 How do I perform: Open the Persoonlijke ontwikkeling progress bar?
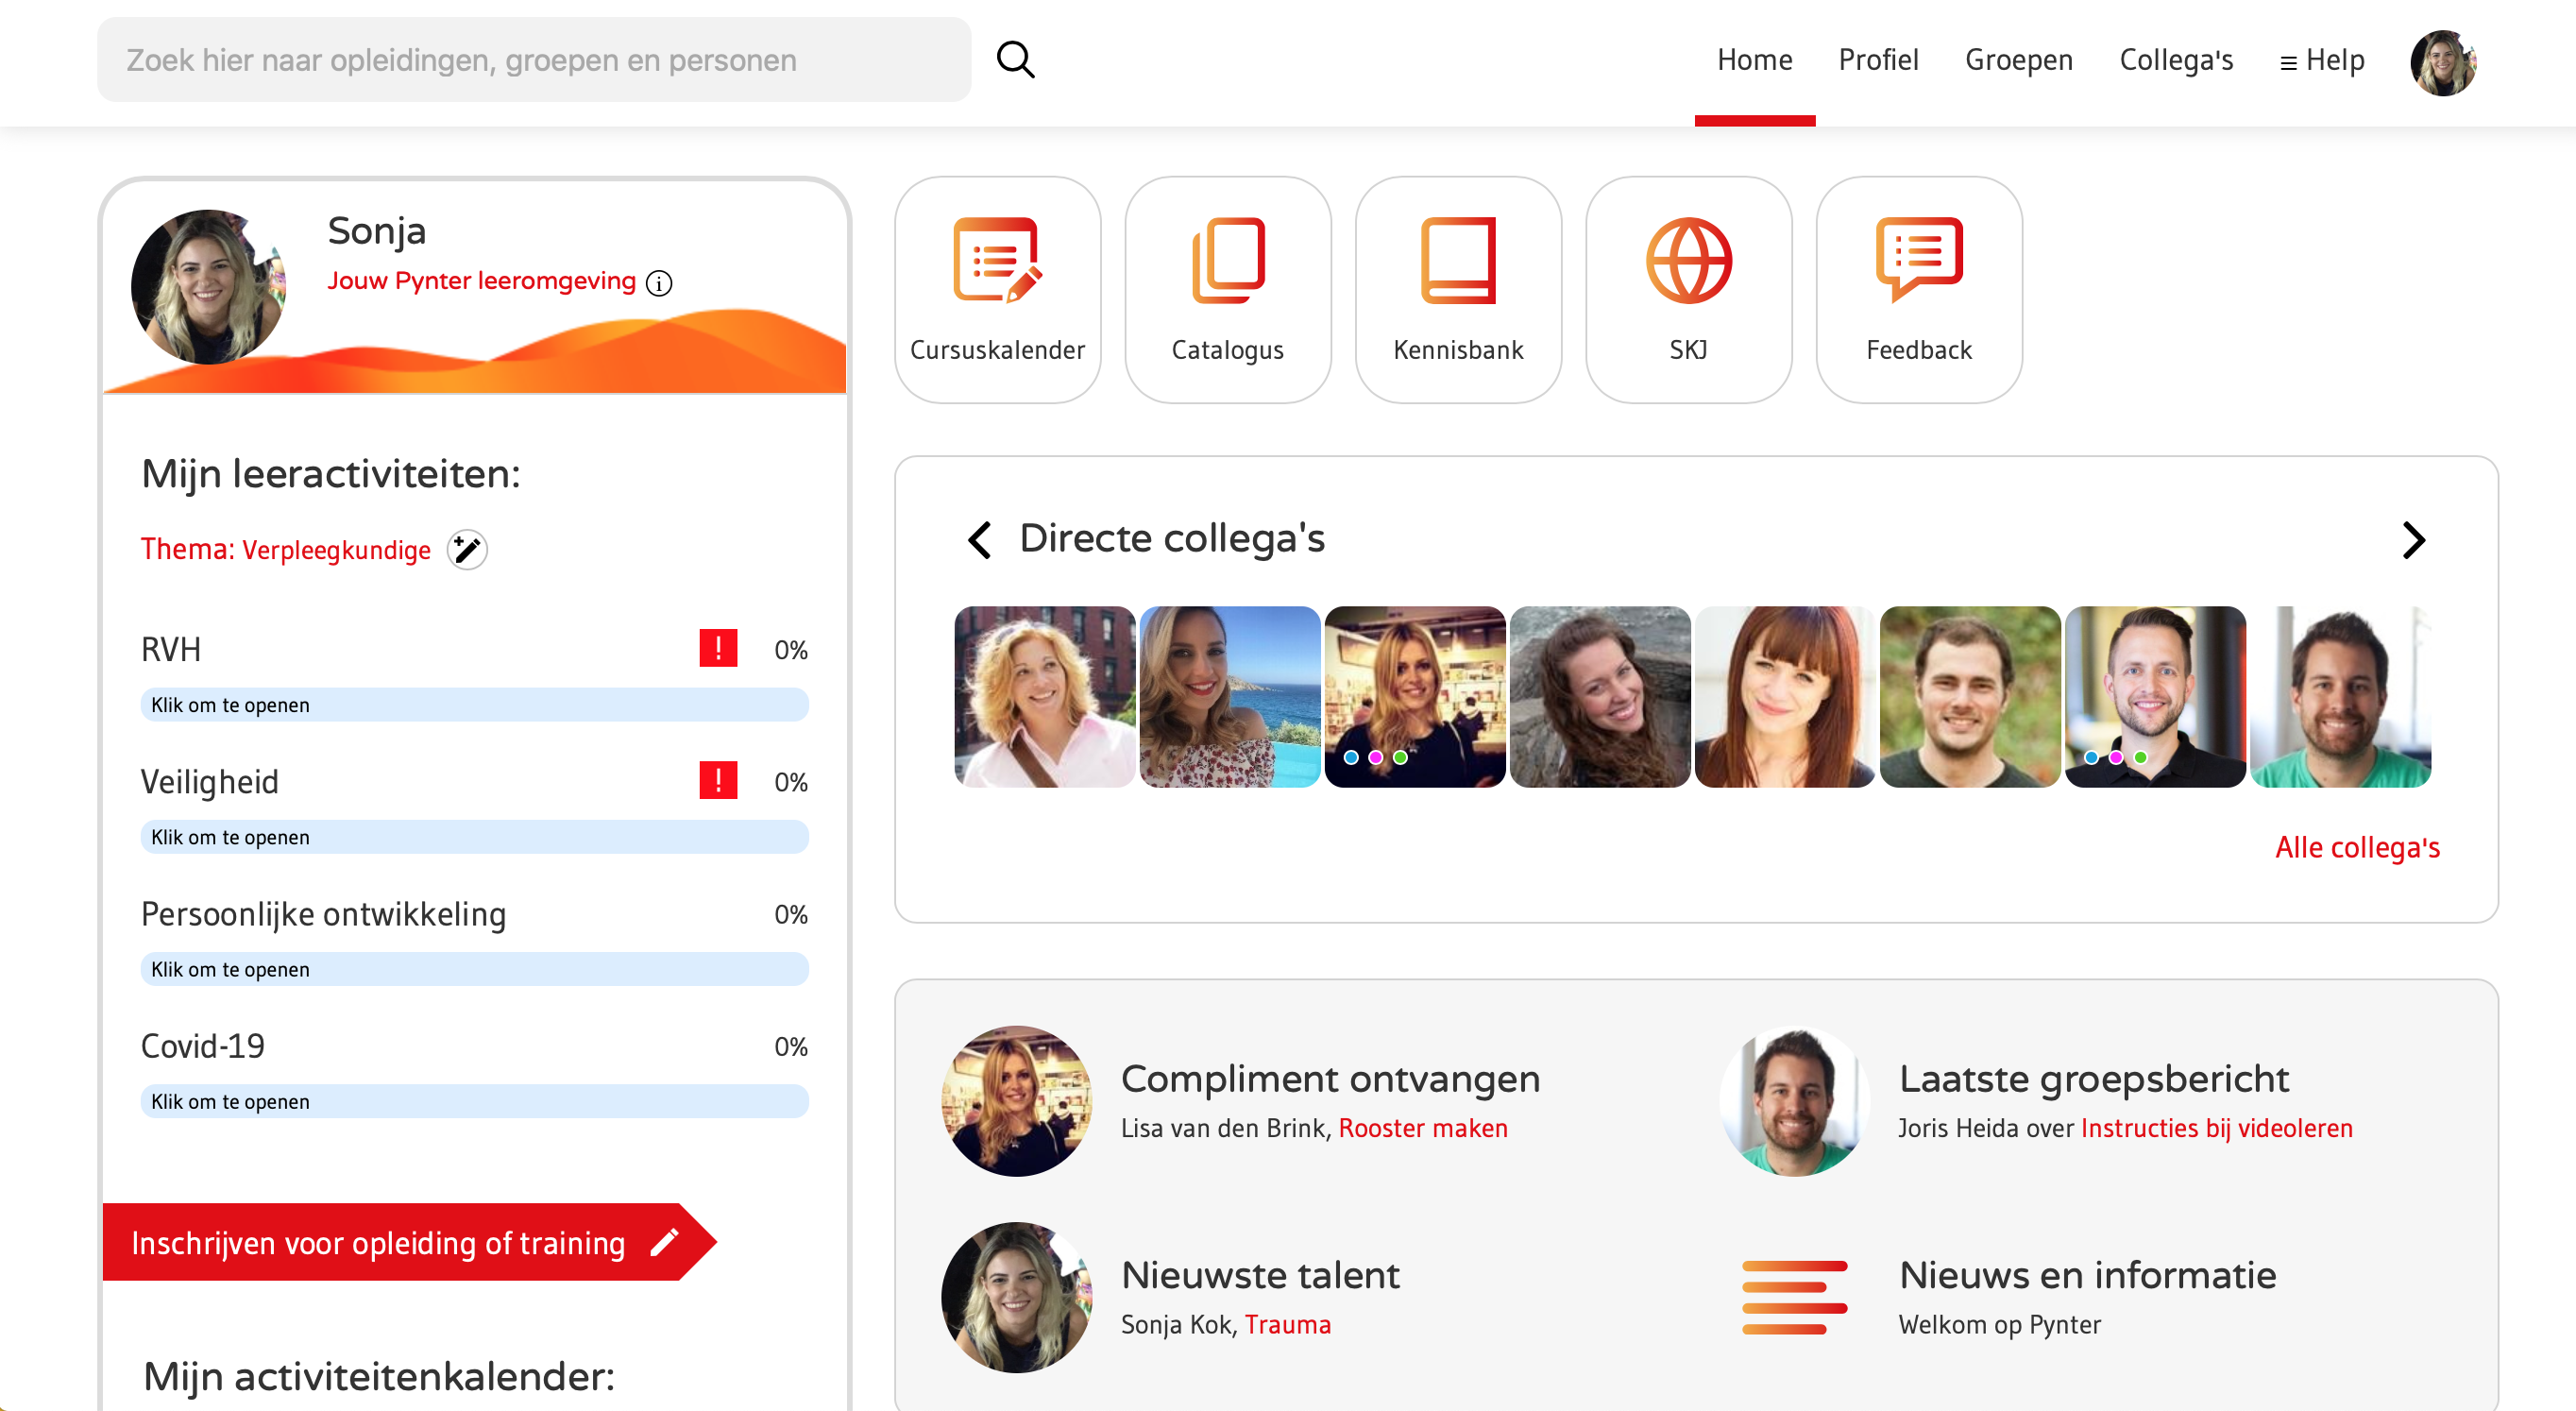474,969
